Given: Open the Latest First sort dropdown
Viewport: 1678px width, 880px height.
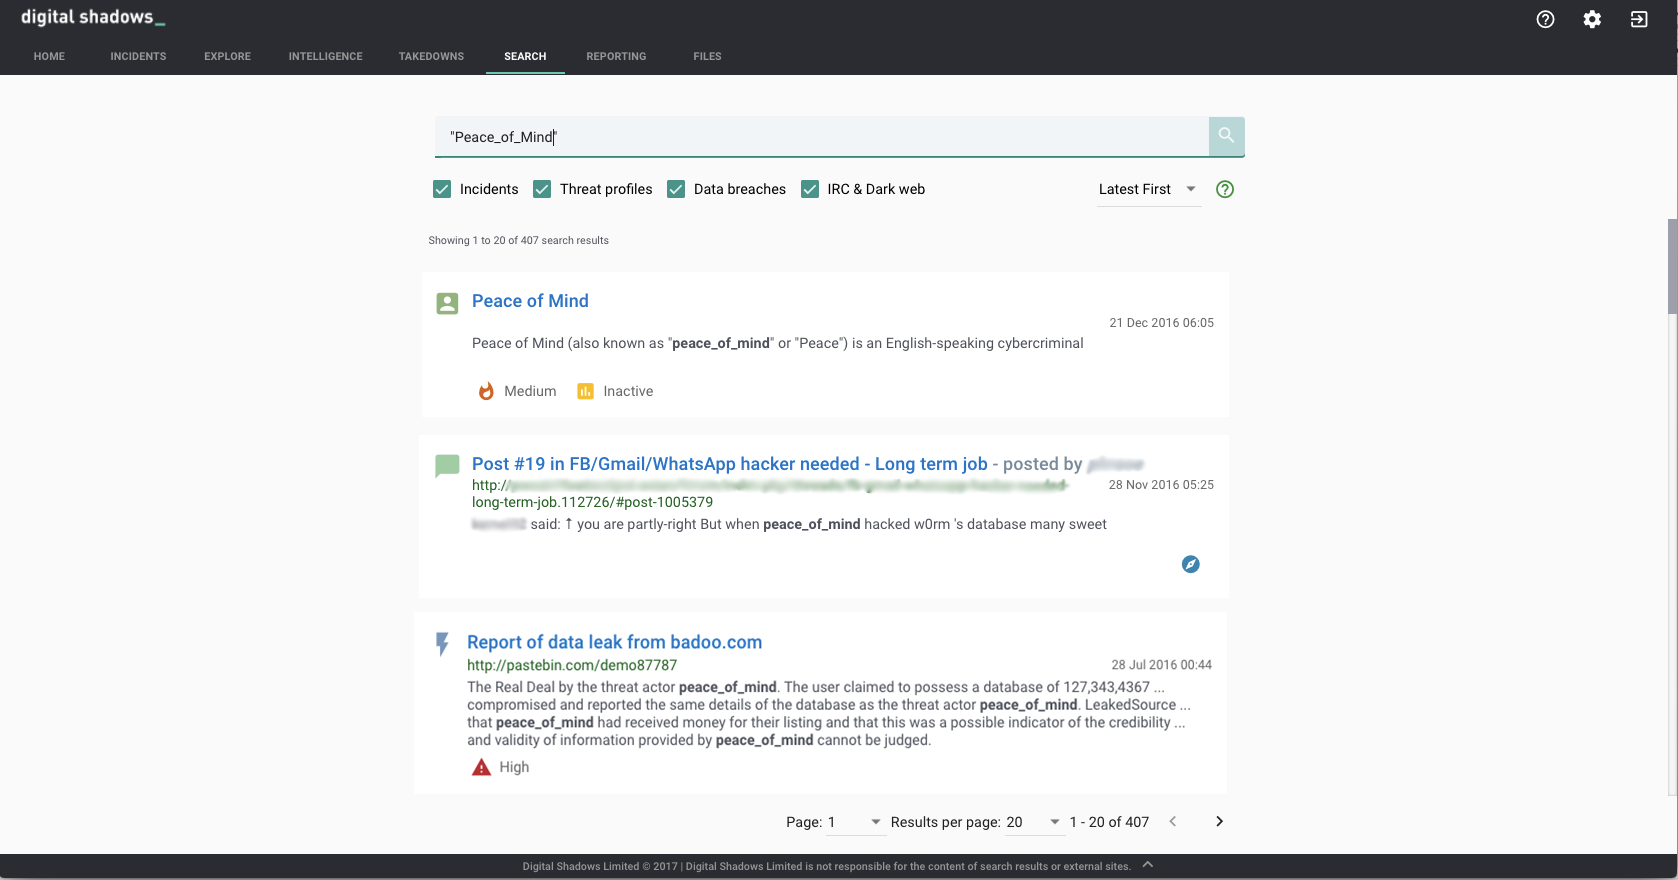Looking at the screenshot, I should (1148, 189).
